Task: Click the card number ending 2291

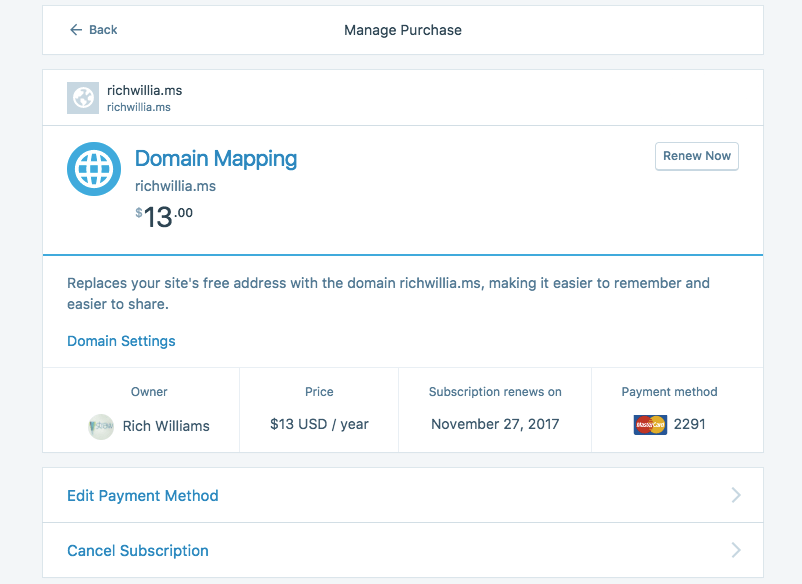Action: point(689,424)
